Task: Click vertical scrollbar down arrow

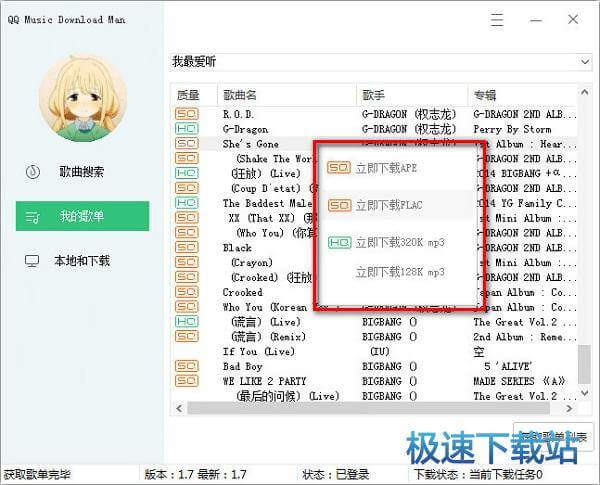Action: [x=584, y=393]
